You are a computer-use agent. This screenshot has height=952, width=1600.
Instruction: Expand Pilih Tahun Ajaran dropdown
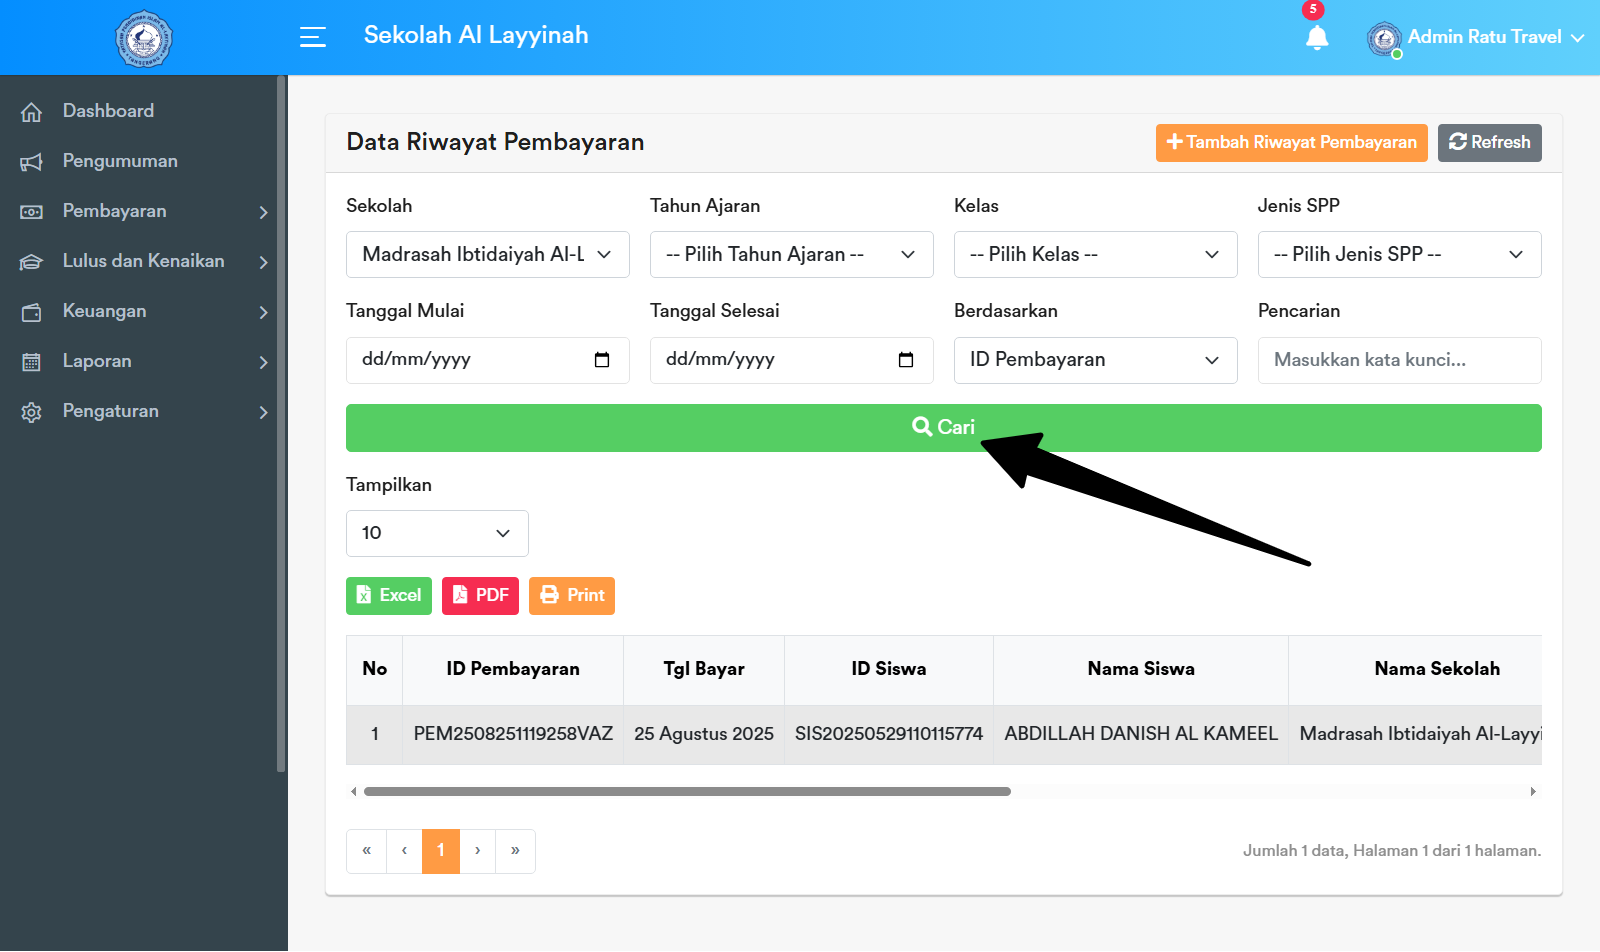791,255
